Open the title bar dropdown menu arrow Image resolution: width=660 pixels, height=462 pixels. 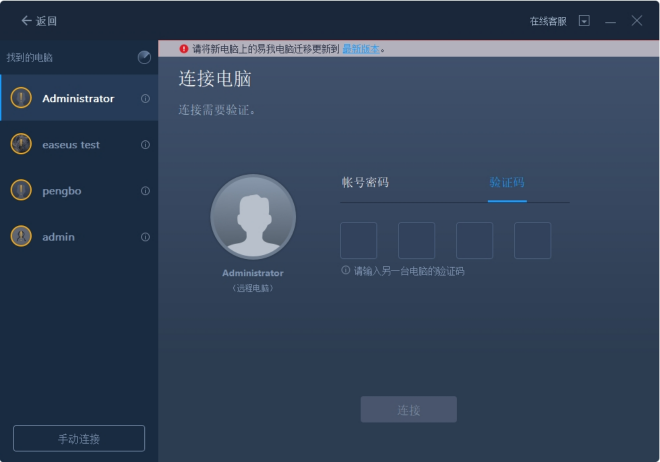click(584, 21)
